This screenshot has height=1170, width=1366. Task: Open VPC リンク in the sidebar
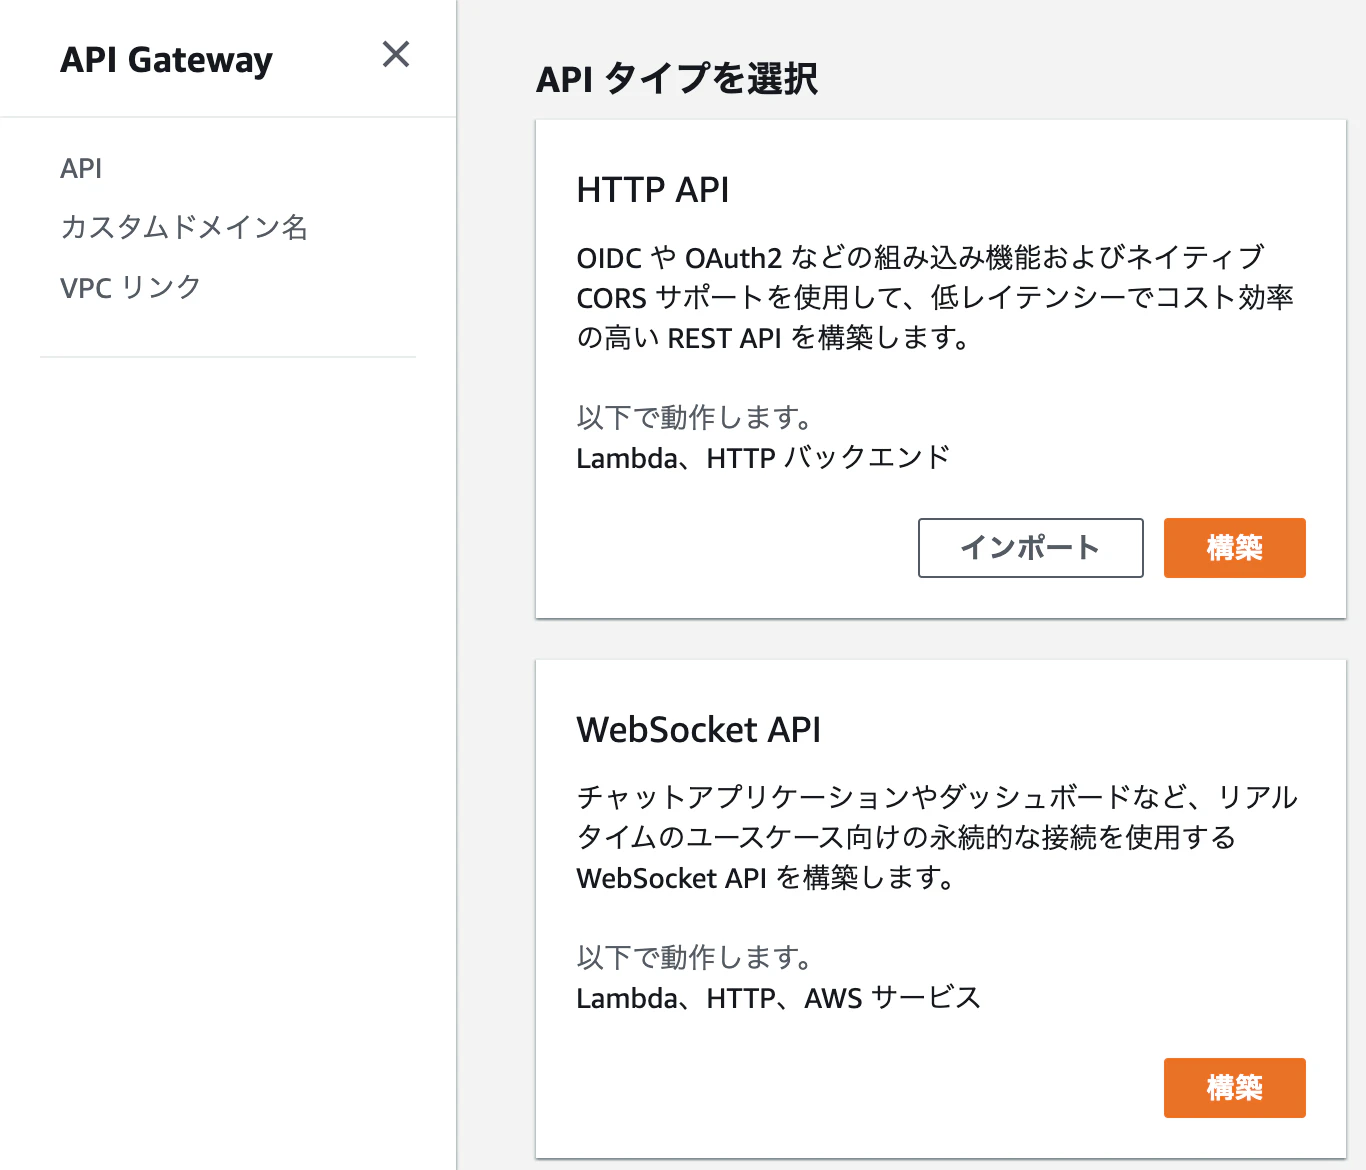(x=131, y=287)
